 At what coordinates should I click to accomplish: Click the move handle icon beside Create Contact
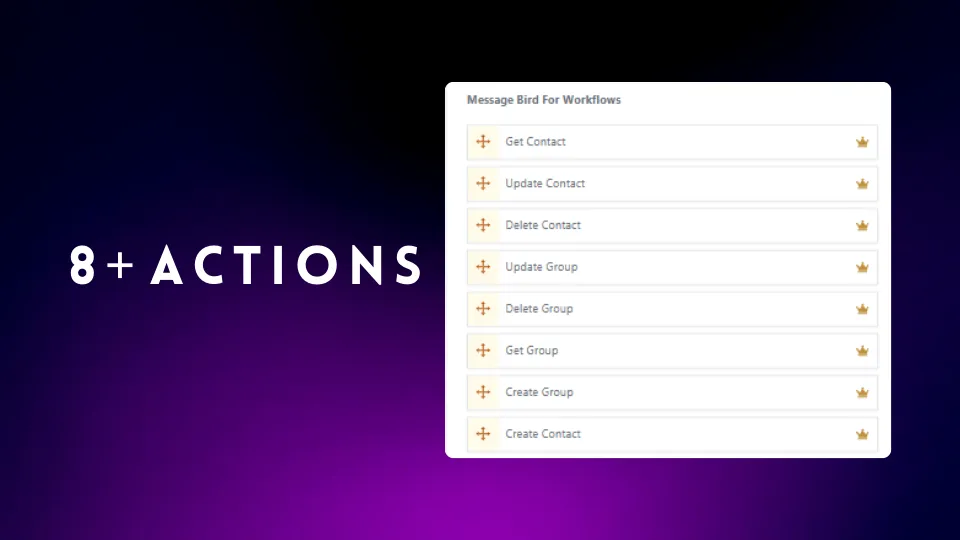(x=483, y=433)
